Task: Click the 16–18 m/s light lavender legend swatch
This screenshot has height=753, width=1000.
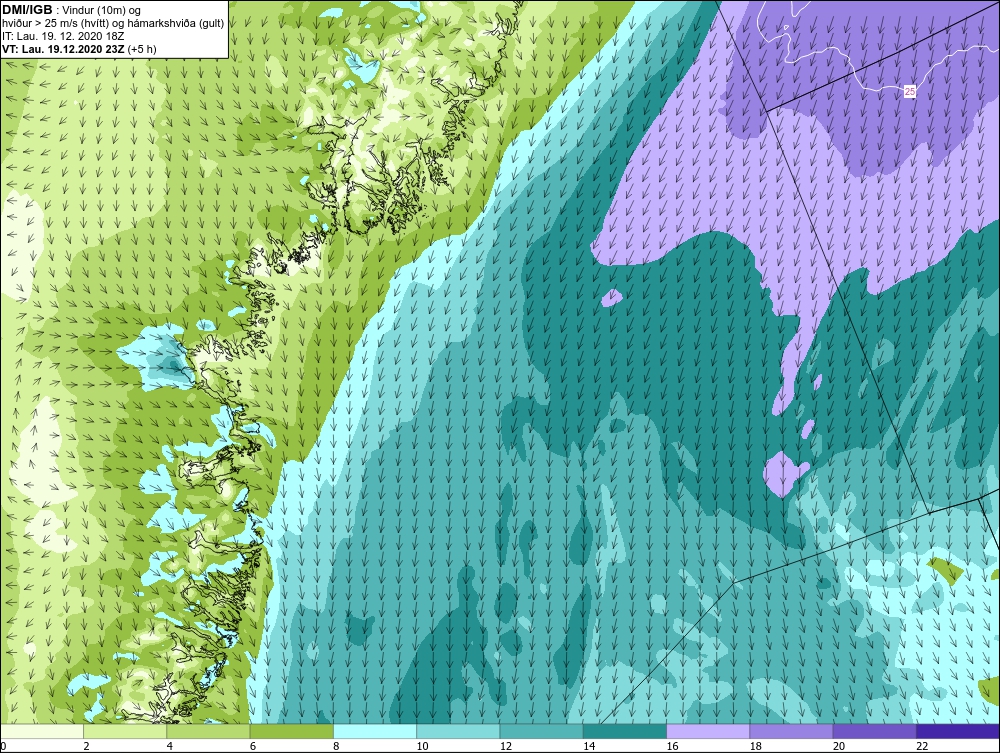Action: [x=708, y=731]
